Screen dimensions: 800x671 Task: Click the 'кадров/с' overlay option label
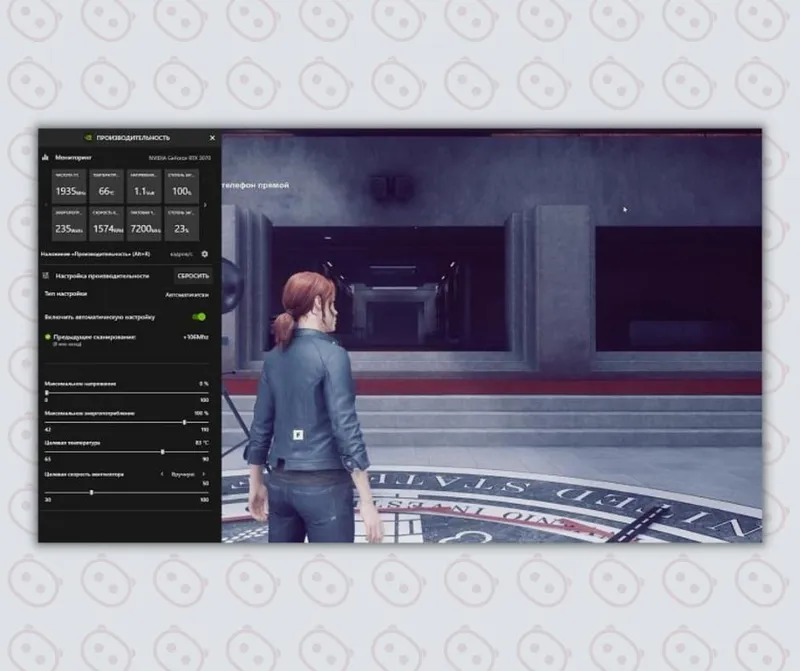[181, 254]
